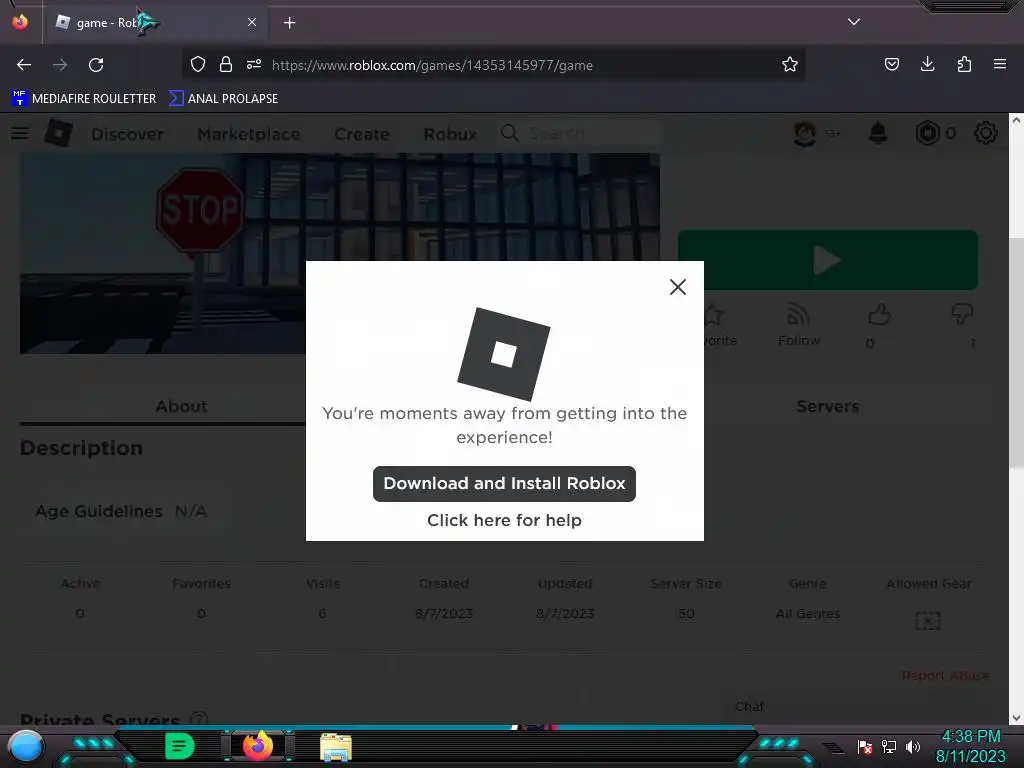Click Download and Install Roblox button
The height and width of the screenshot is (768, 1024).
point(504,484)
